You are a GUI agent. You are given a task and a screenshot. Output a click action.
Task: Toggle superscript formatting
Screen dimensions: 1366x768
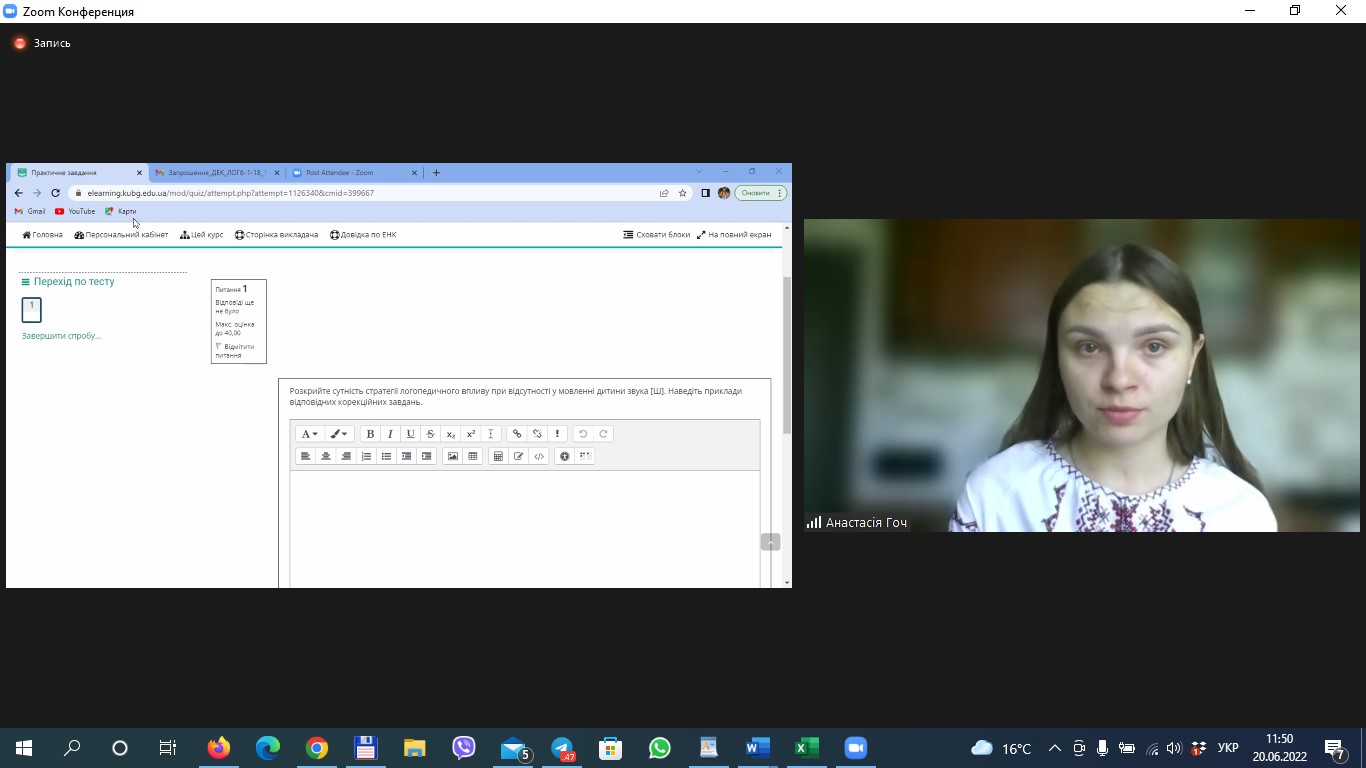pyautogui.click(x=471, y=434)
